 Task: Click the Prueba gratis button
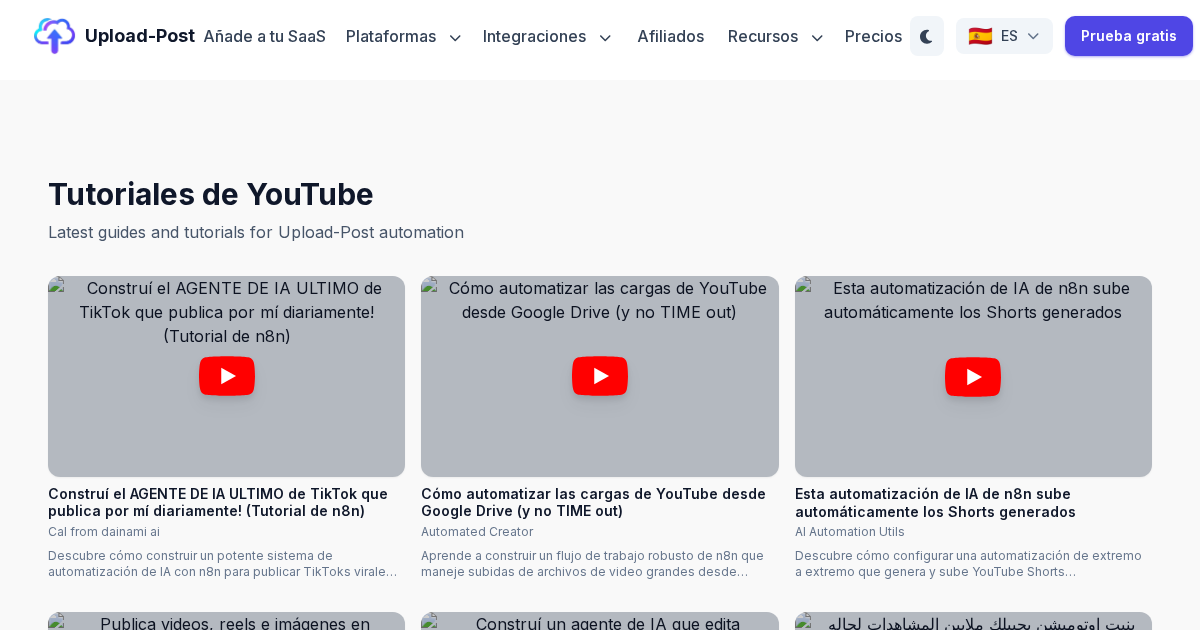[1129, 36]
